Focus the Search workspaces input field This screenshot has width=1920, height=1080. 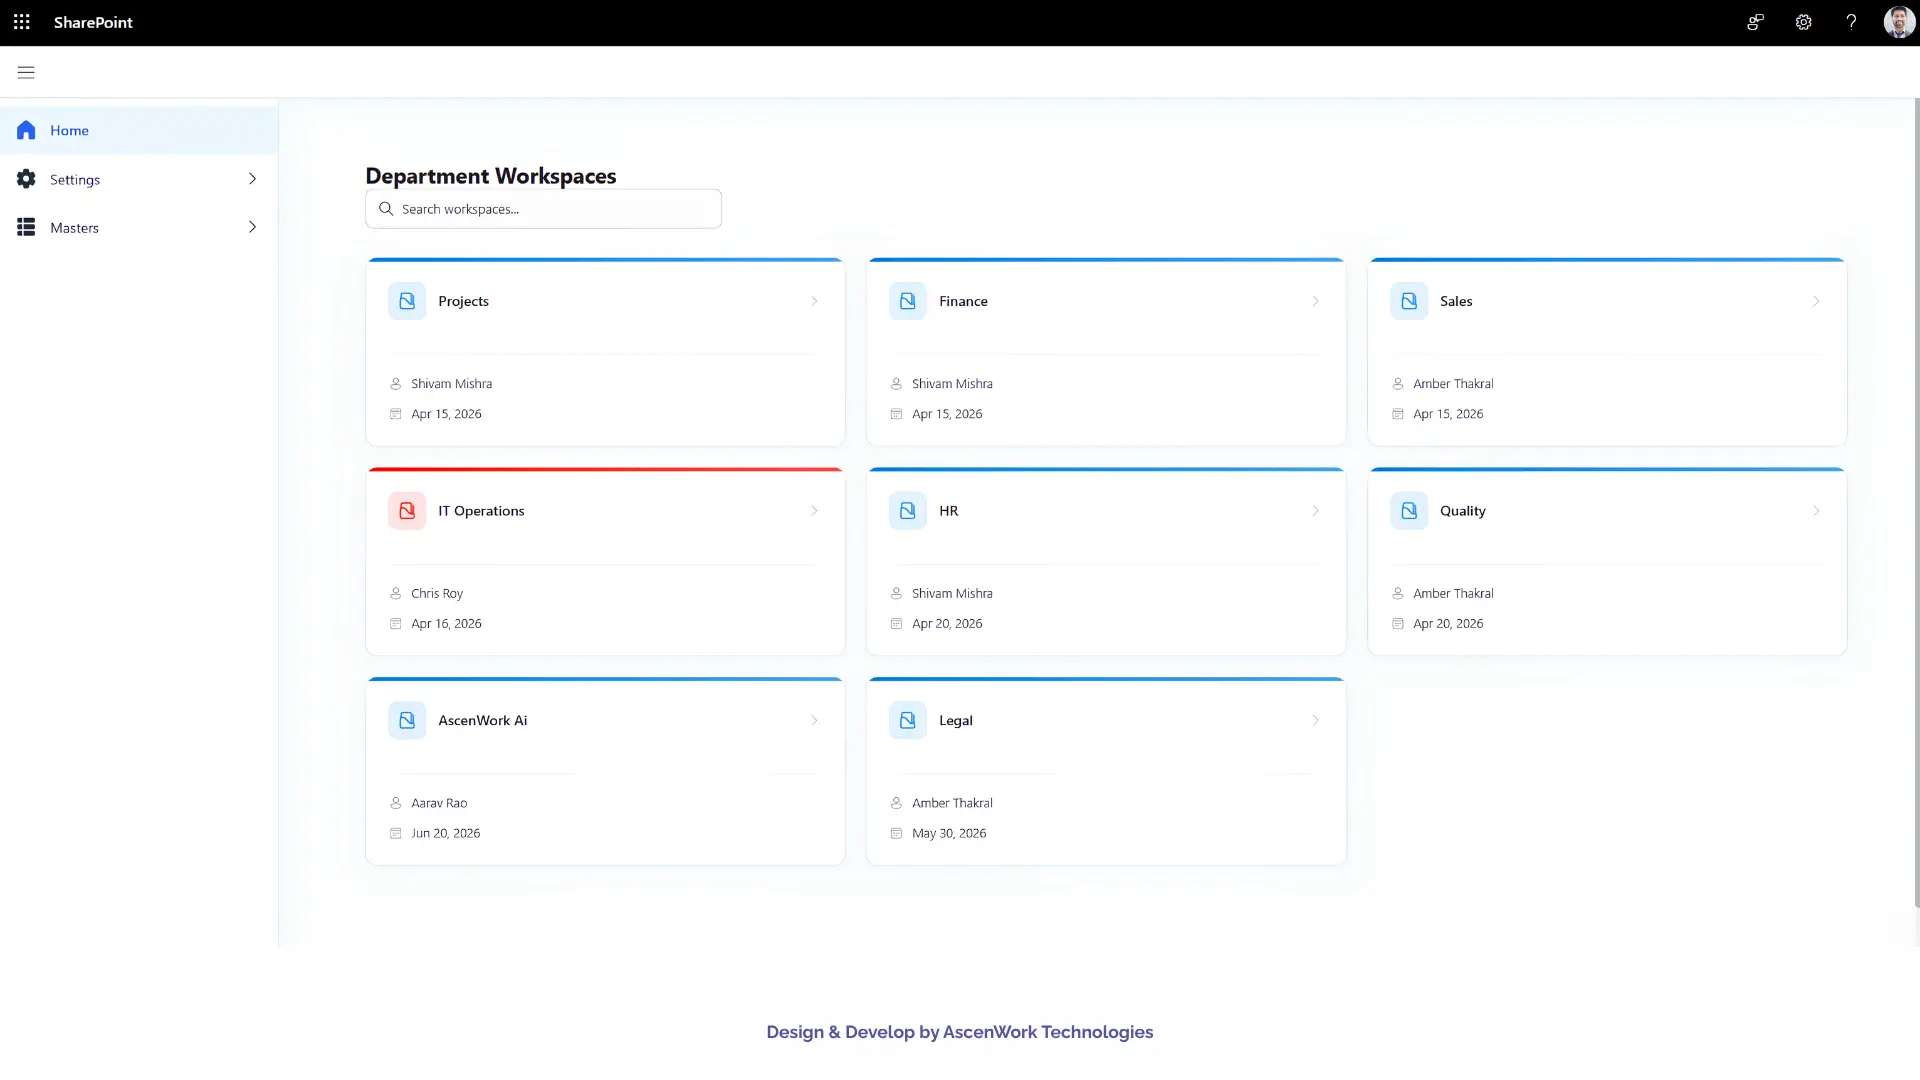tap(543, 209)
